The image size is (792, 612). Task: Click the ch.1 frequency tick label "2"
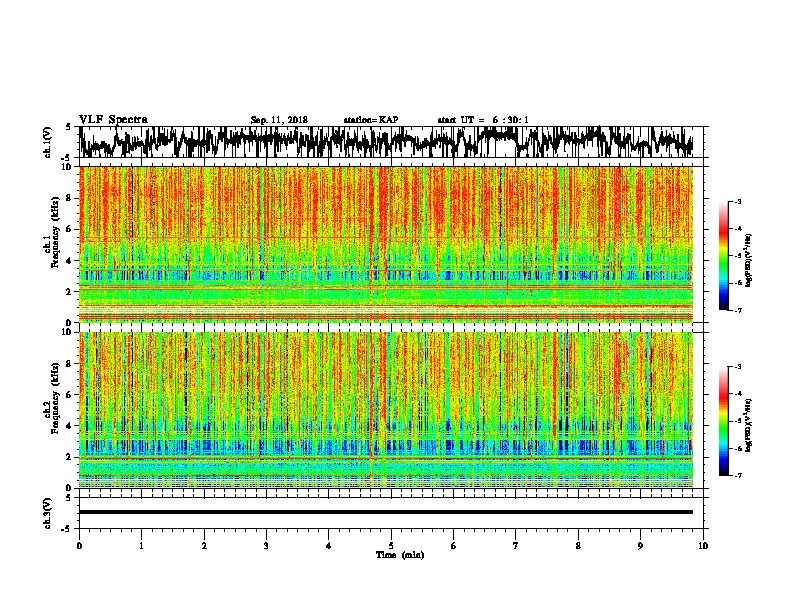(69, 292)
